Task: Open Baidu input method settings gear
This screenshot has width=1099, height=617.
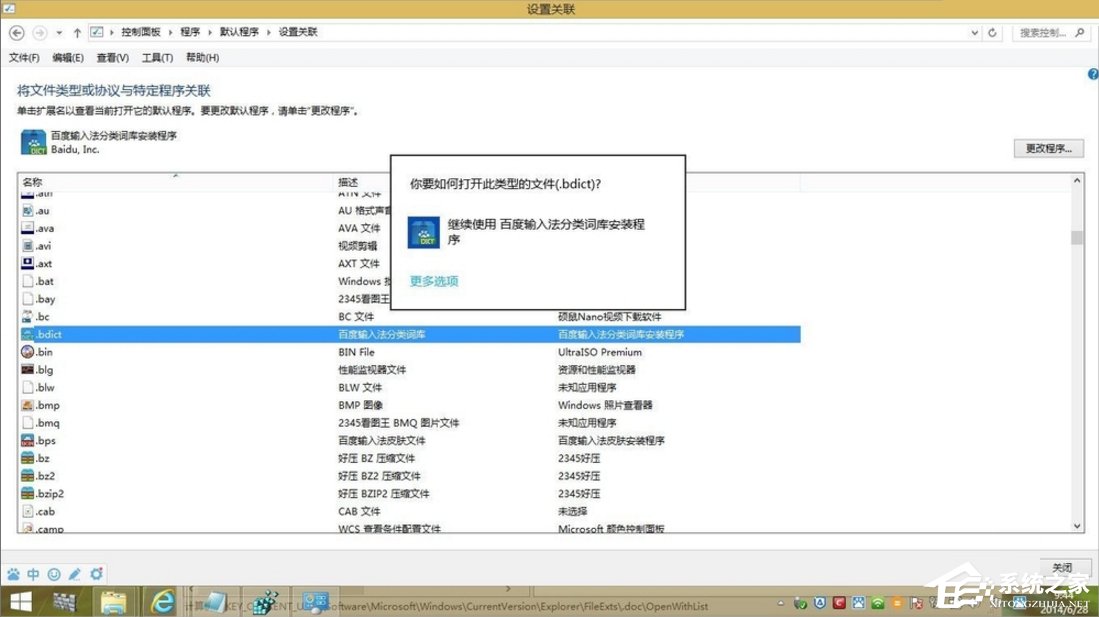Action: 97,574
